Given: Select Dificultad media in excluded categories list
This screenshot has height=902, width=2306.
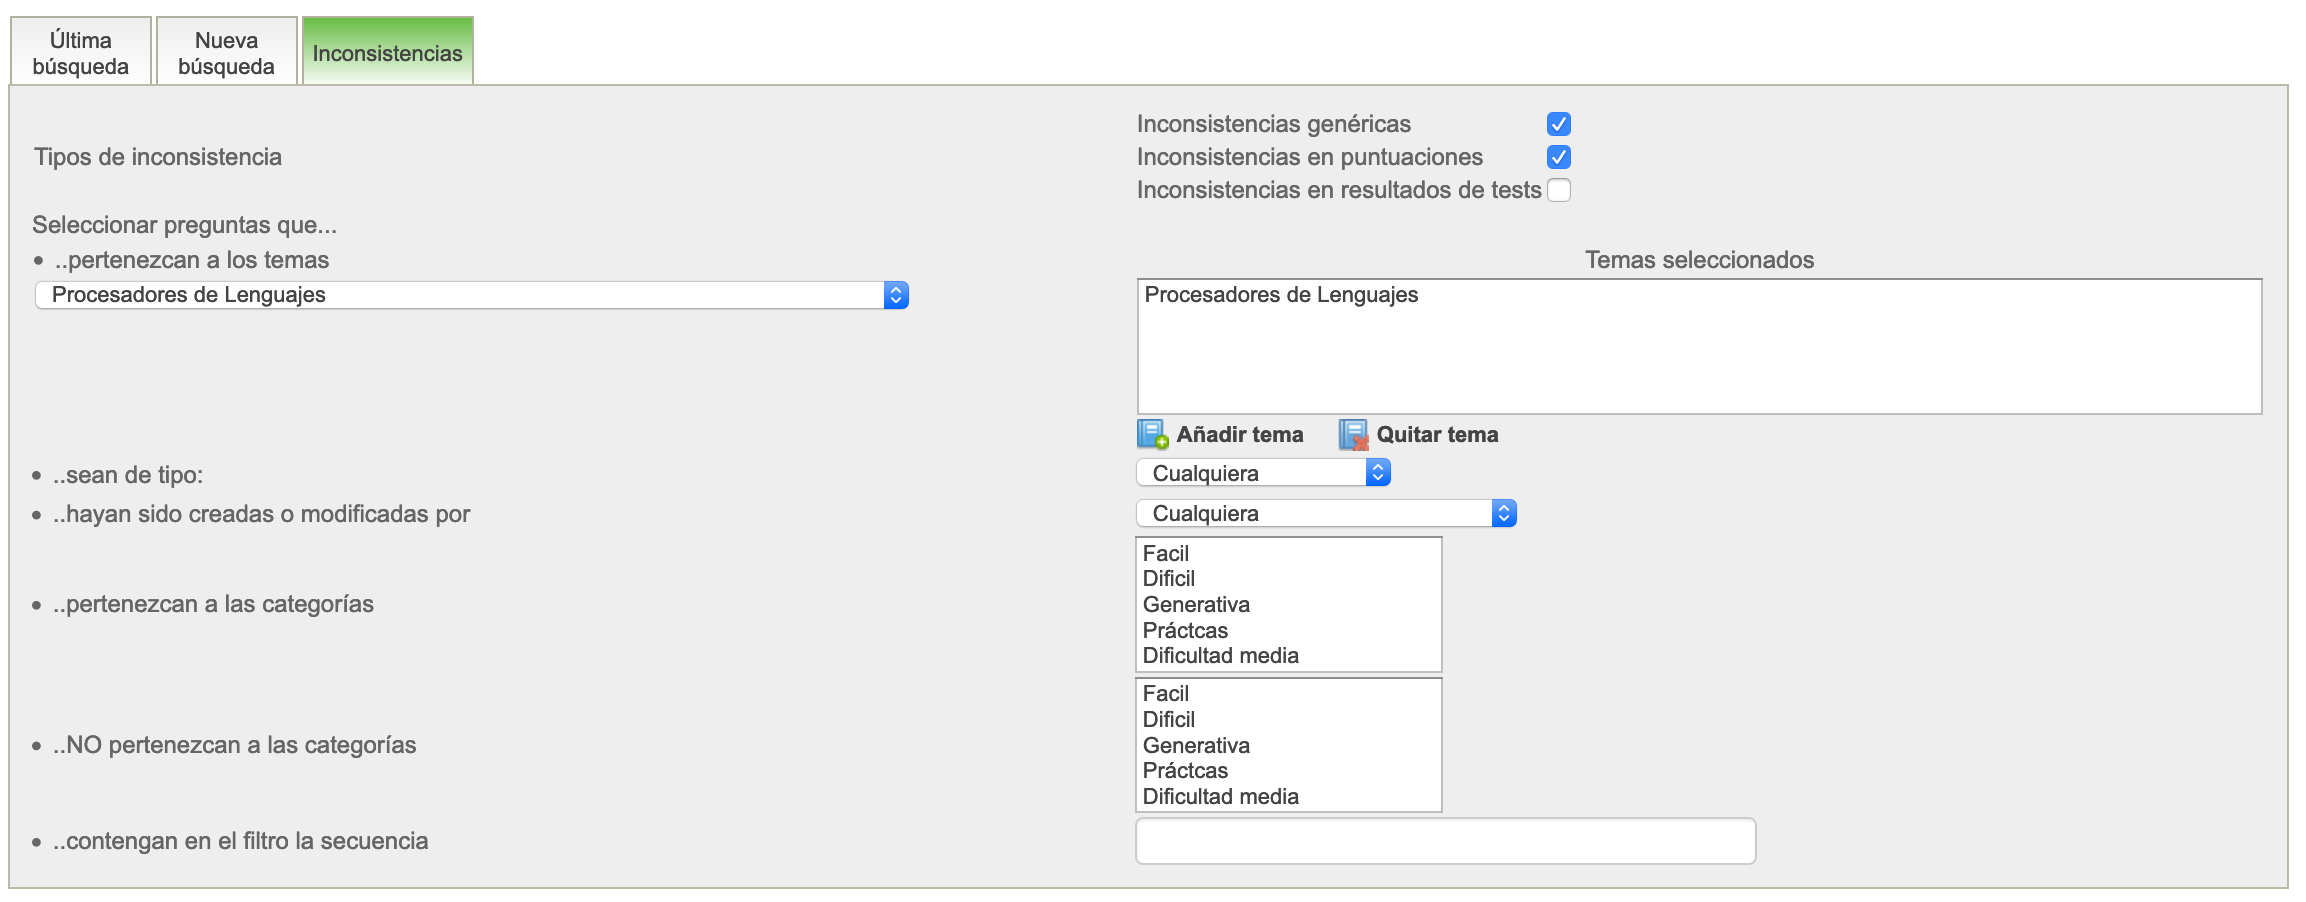Looking at the screenshot, I should [1220, 797].
